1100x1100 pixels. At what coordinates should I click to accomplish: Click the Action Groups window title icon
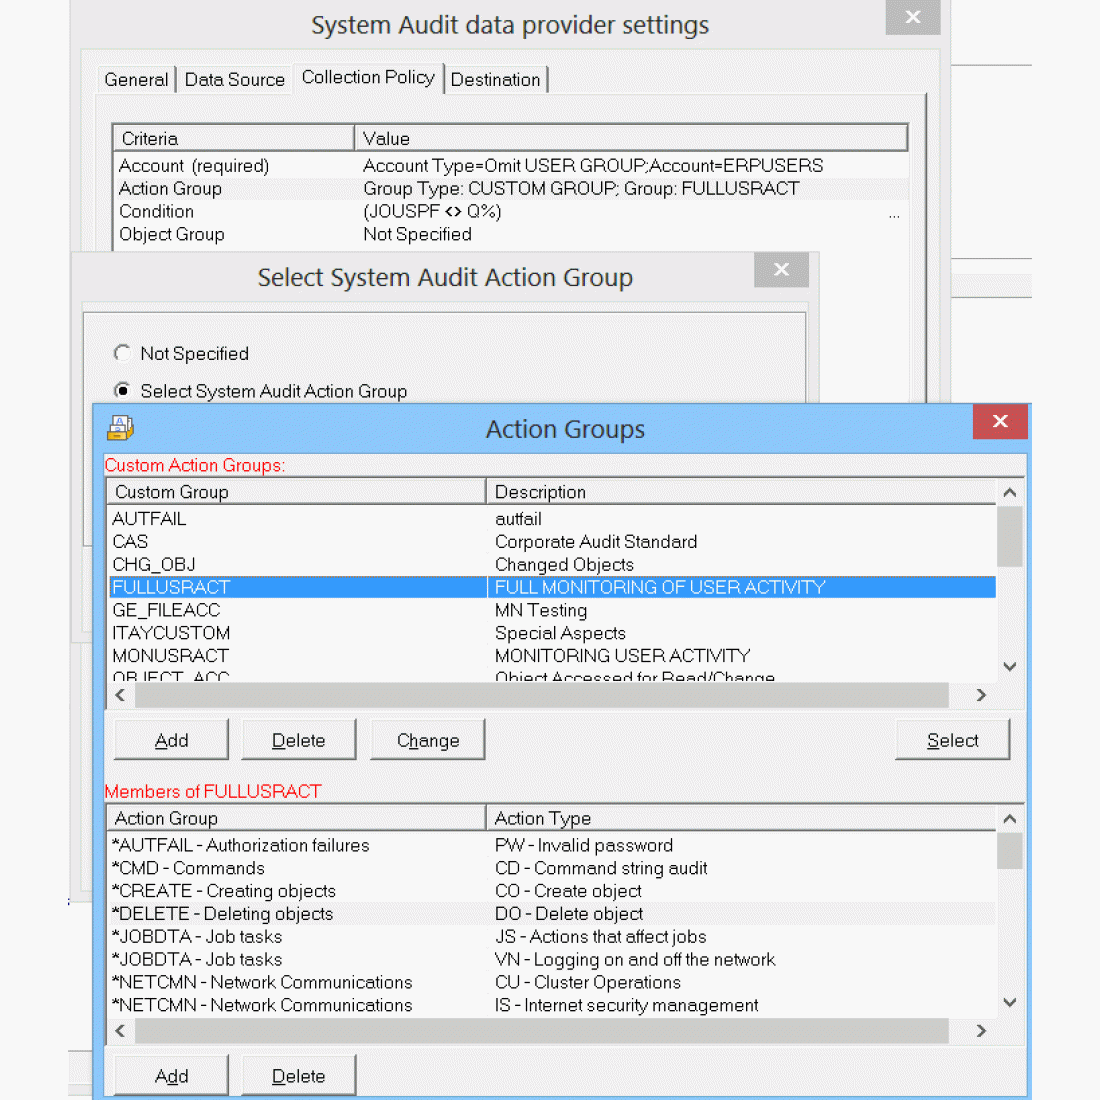[x=120, y=428]
